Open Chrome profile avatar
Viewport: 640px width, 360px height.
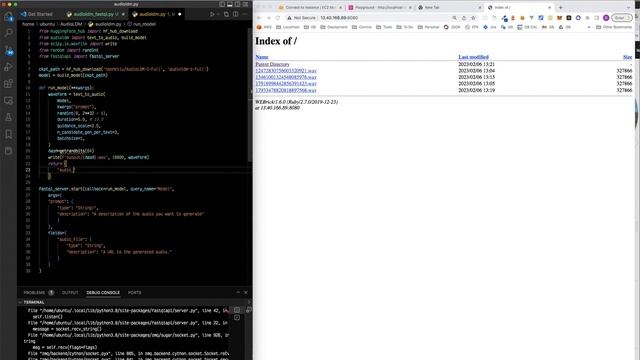[606, 18]
